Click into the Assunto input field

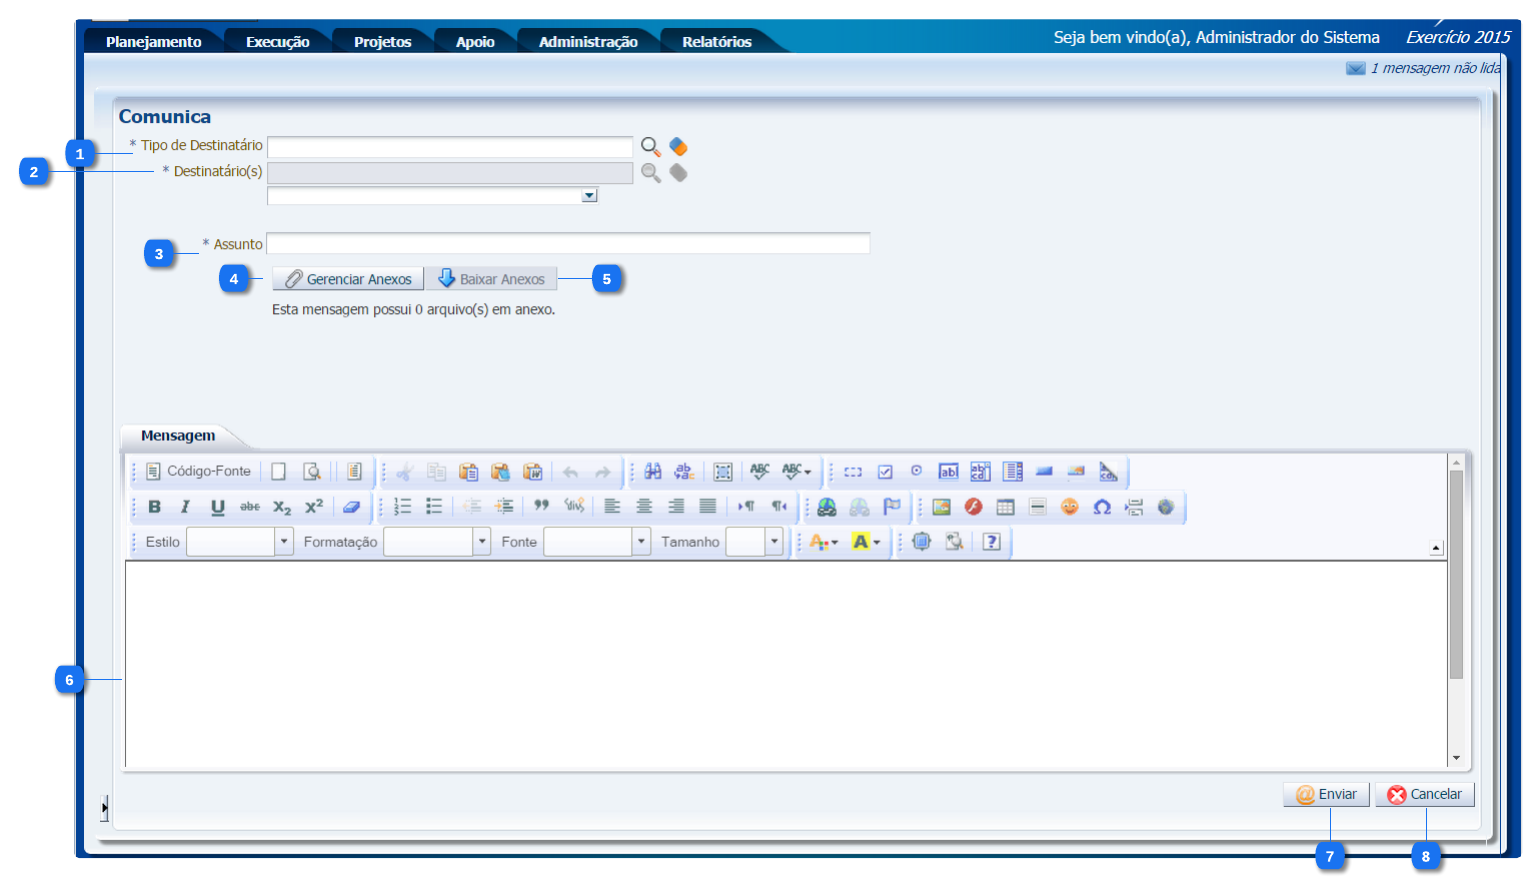tap(567, 244)
